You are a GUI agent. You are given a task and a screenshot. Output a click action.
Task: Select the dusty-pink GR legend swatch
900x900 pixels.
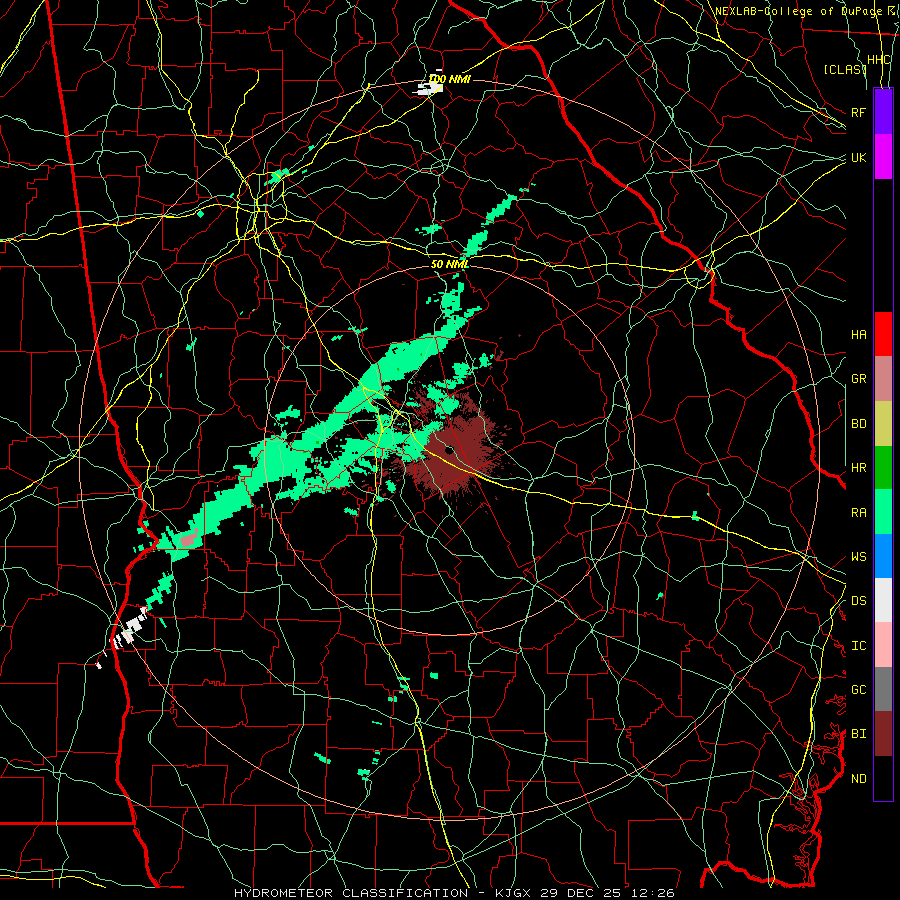coord(883,378)
